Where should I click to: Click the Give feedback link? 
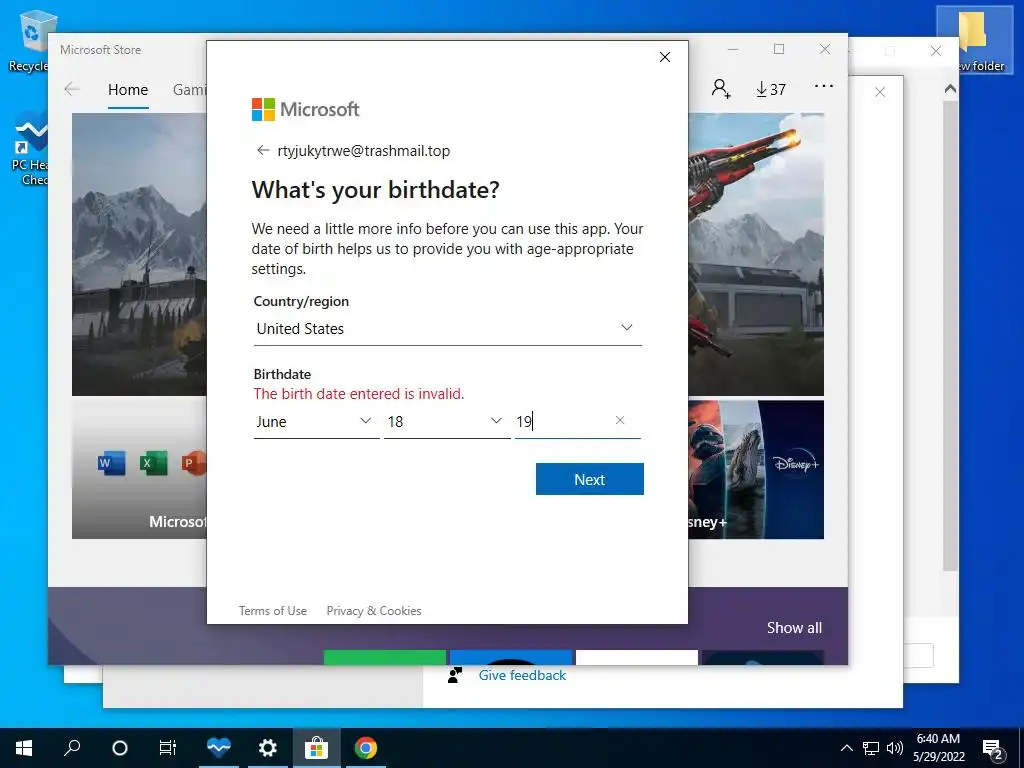[x=522, y=675]
